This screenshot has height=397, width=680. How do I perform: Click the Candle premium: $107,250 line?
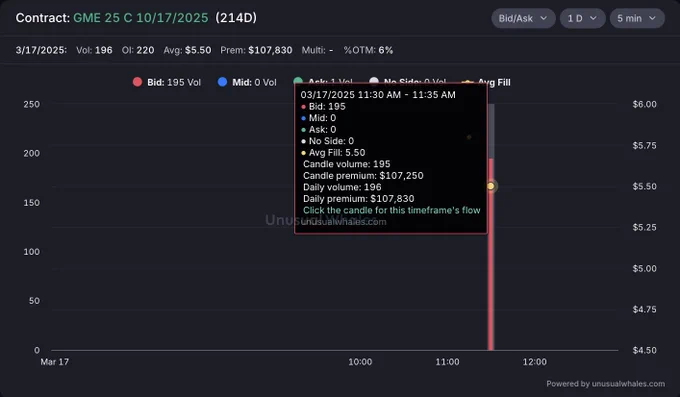363,176
